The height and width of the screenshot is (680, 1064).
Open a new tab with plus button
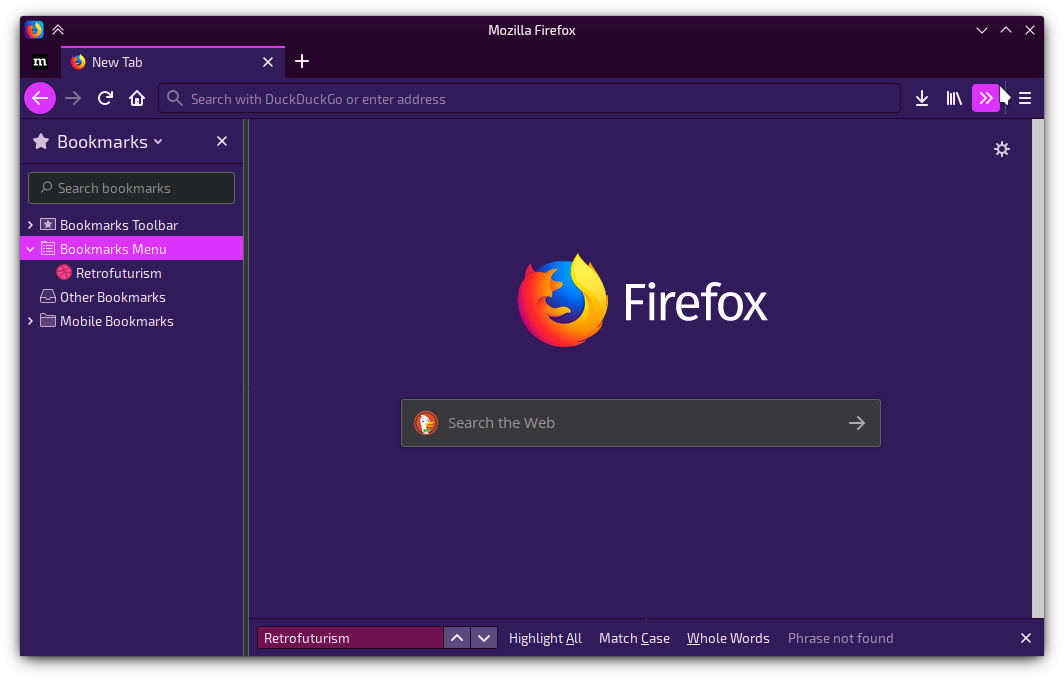(302, 62)
